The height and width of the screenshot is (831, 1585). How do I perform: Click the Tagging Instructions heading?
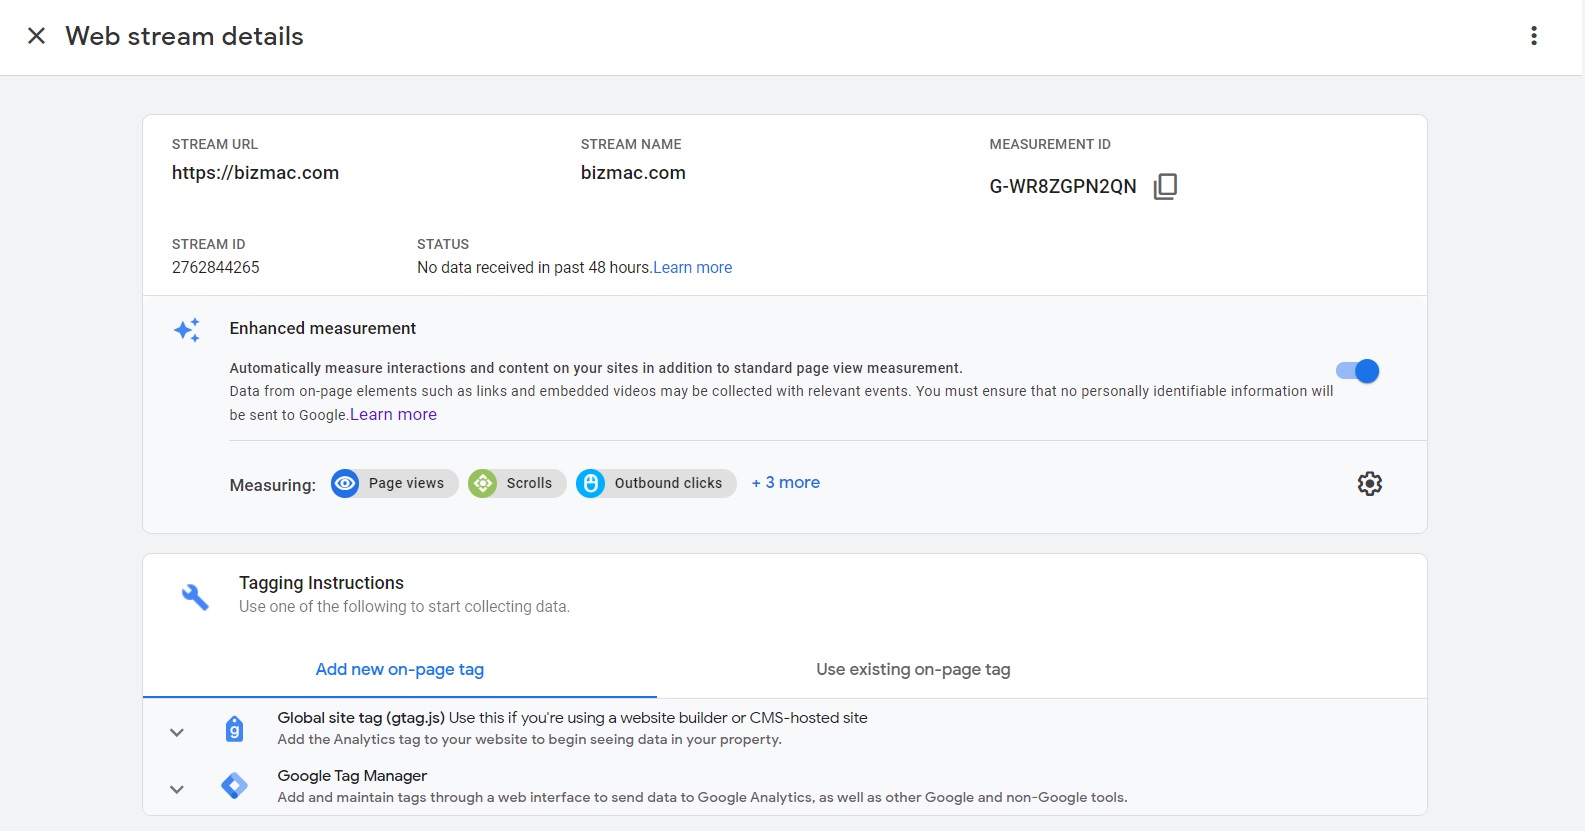(321, 583)
